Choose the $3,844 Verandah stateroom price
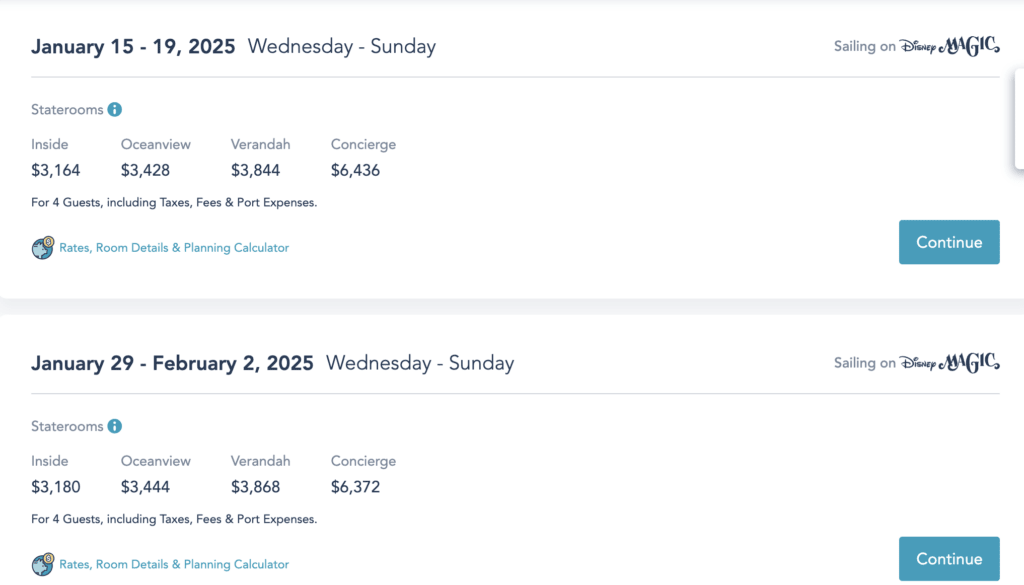This screenshot has height=585, width=1024. [x=255, y=170]
